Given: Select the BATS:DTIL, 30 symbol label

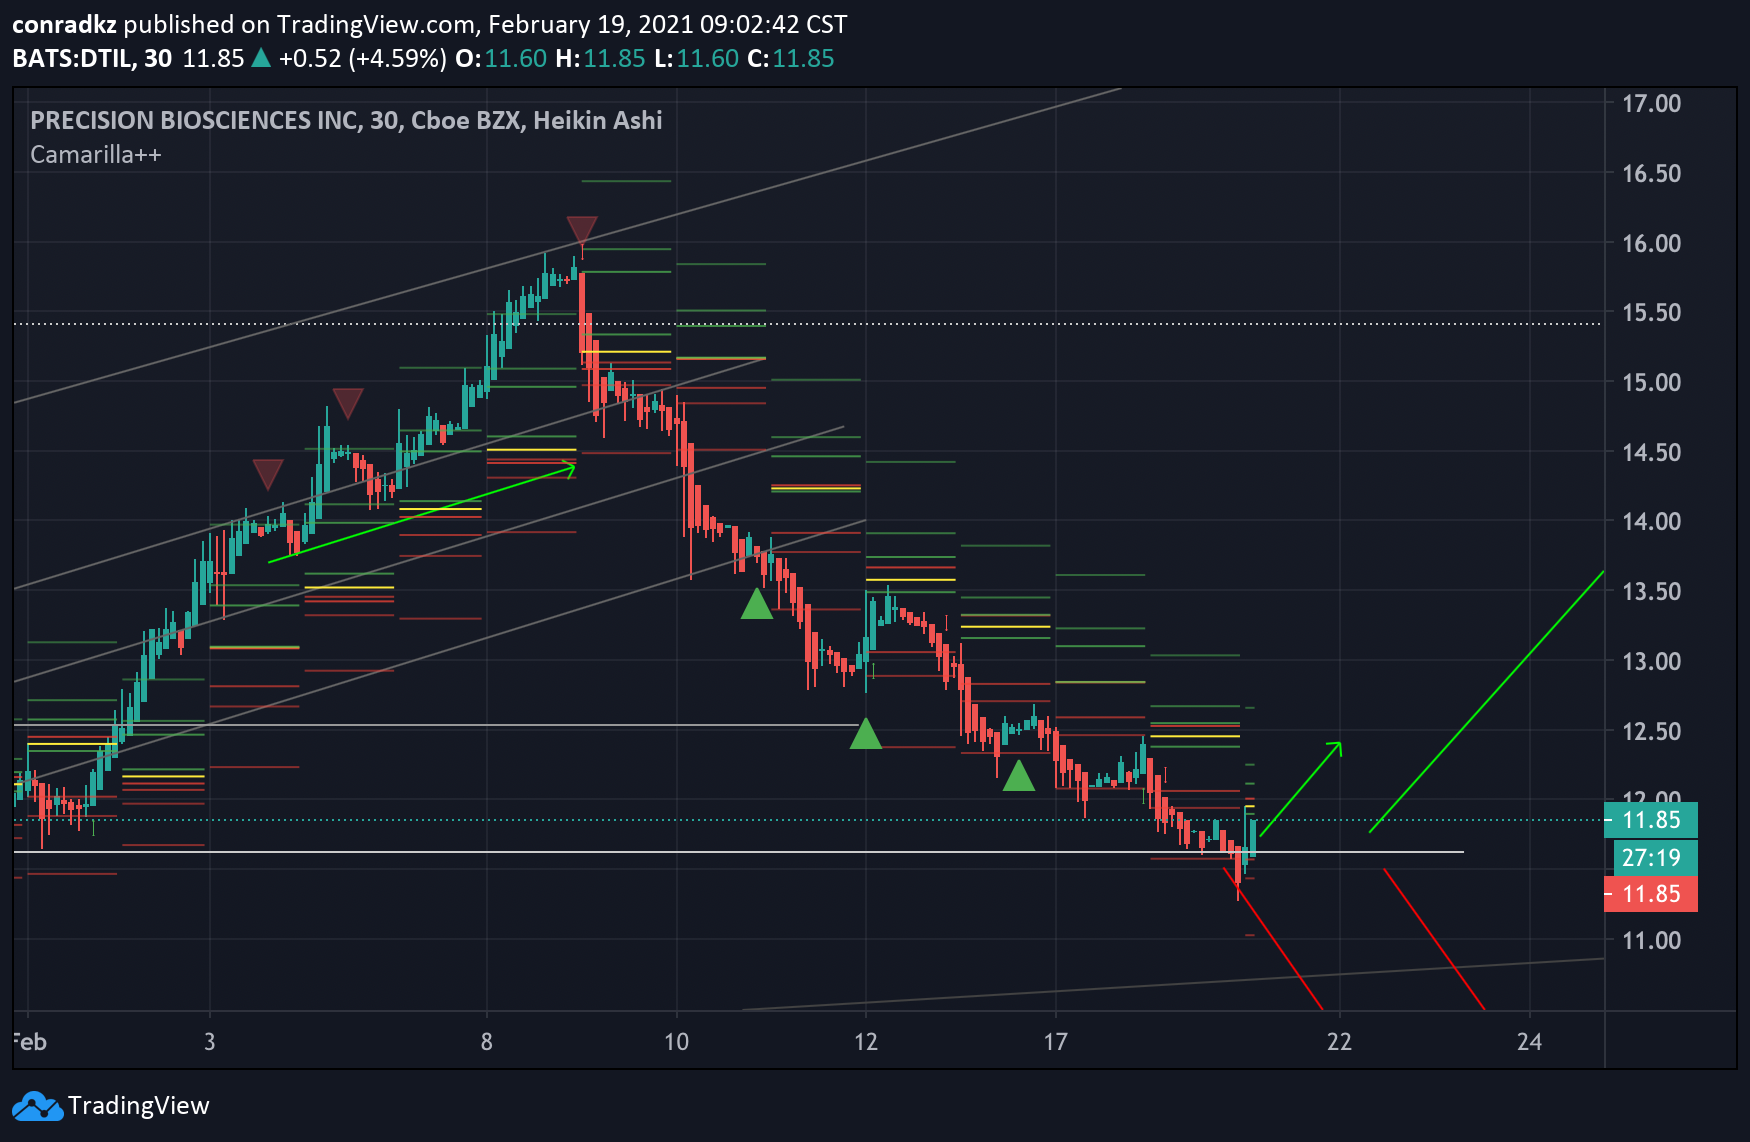Looking at the screenshot, I should tap(92, 58).
